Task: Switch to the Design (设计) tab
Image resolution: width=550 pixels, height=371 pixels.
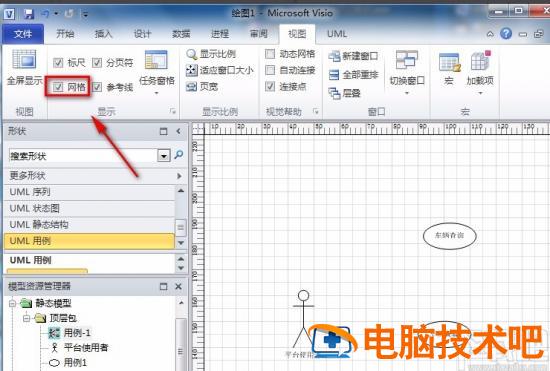Action: pos(142,34)
